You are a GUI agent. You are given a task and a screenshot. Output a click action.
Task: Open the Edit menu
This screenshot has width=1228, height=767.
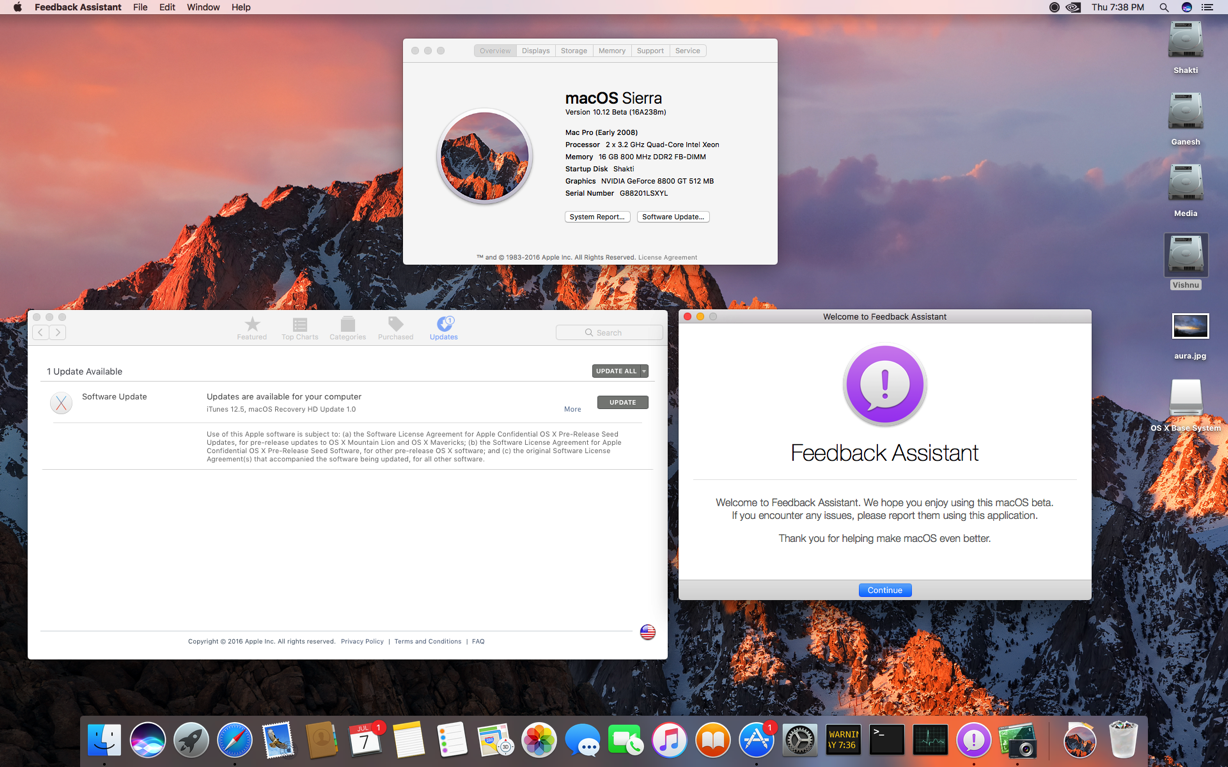[x=167, y=7]
